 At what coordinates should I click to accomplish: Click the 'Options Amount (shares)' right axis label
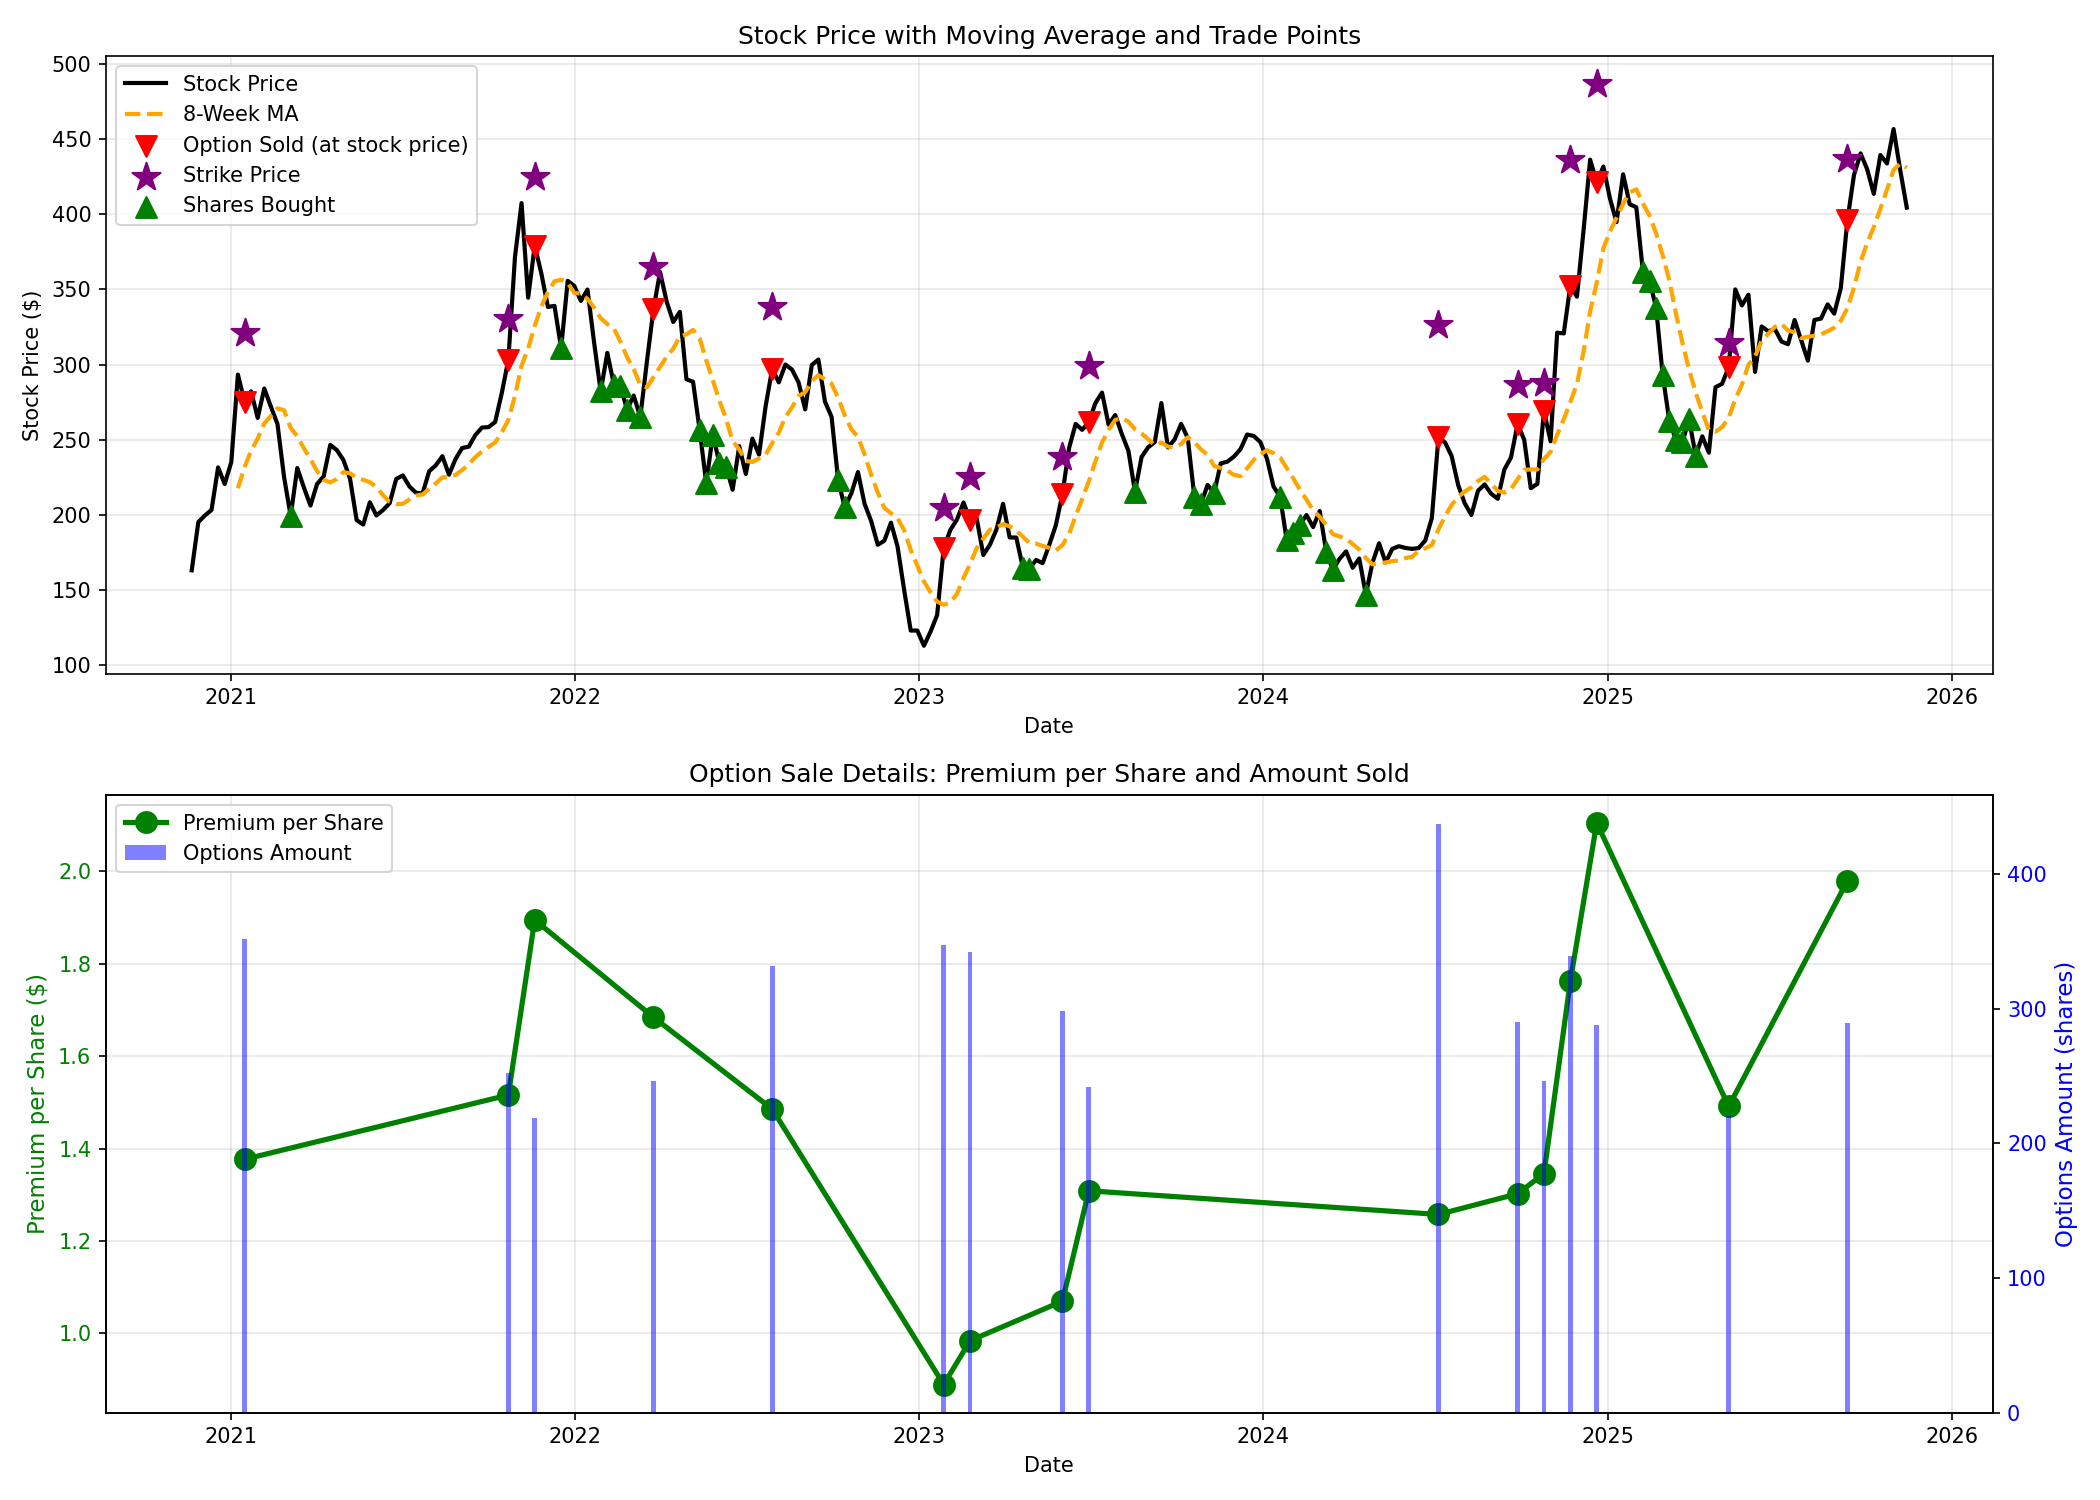tap(2065, 1104)
